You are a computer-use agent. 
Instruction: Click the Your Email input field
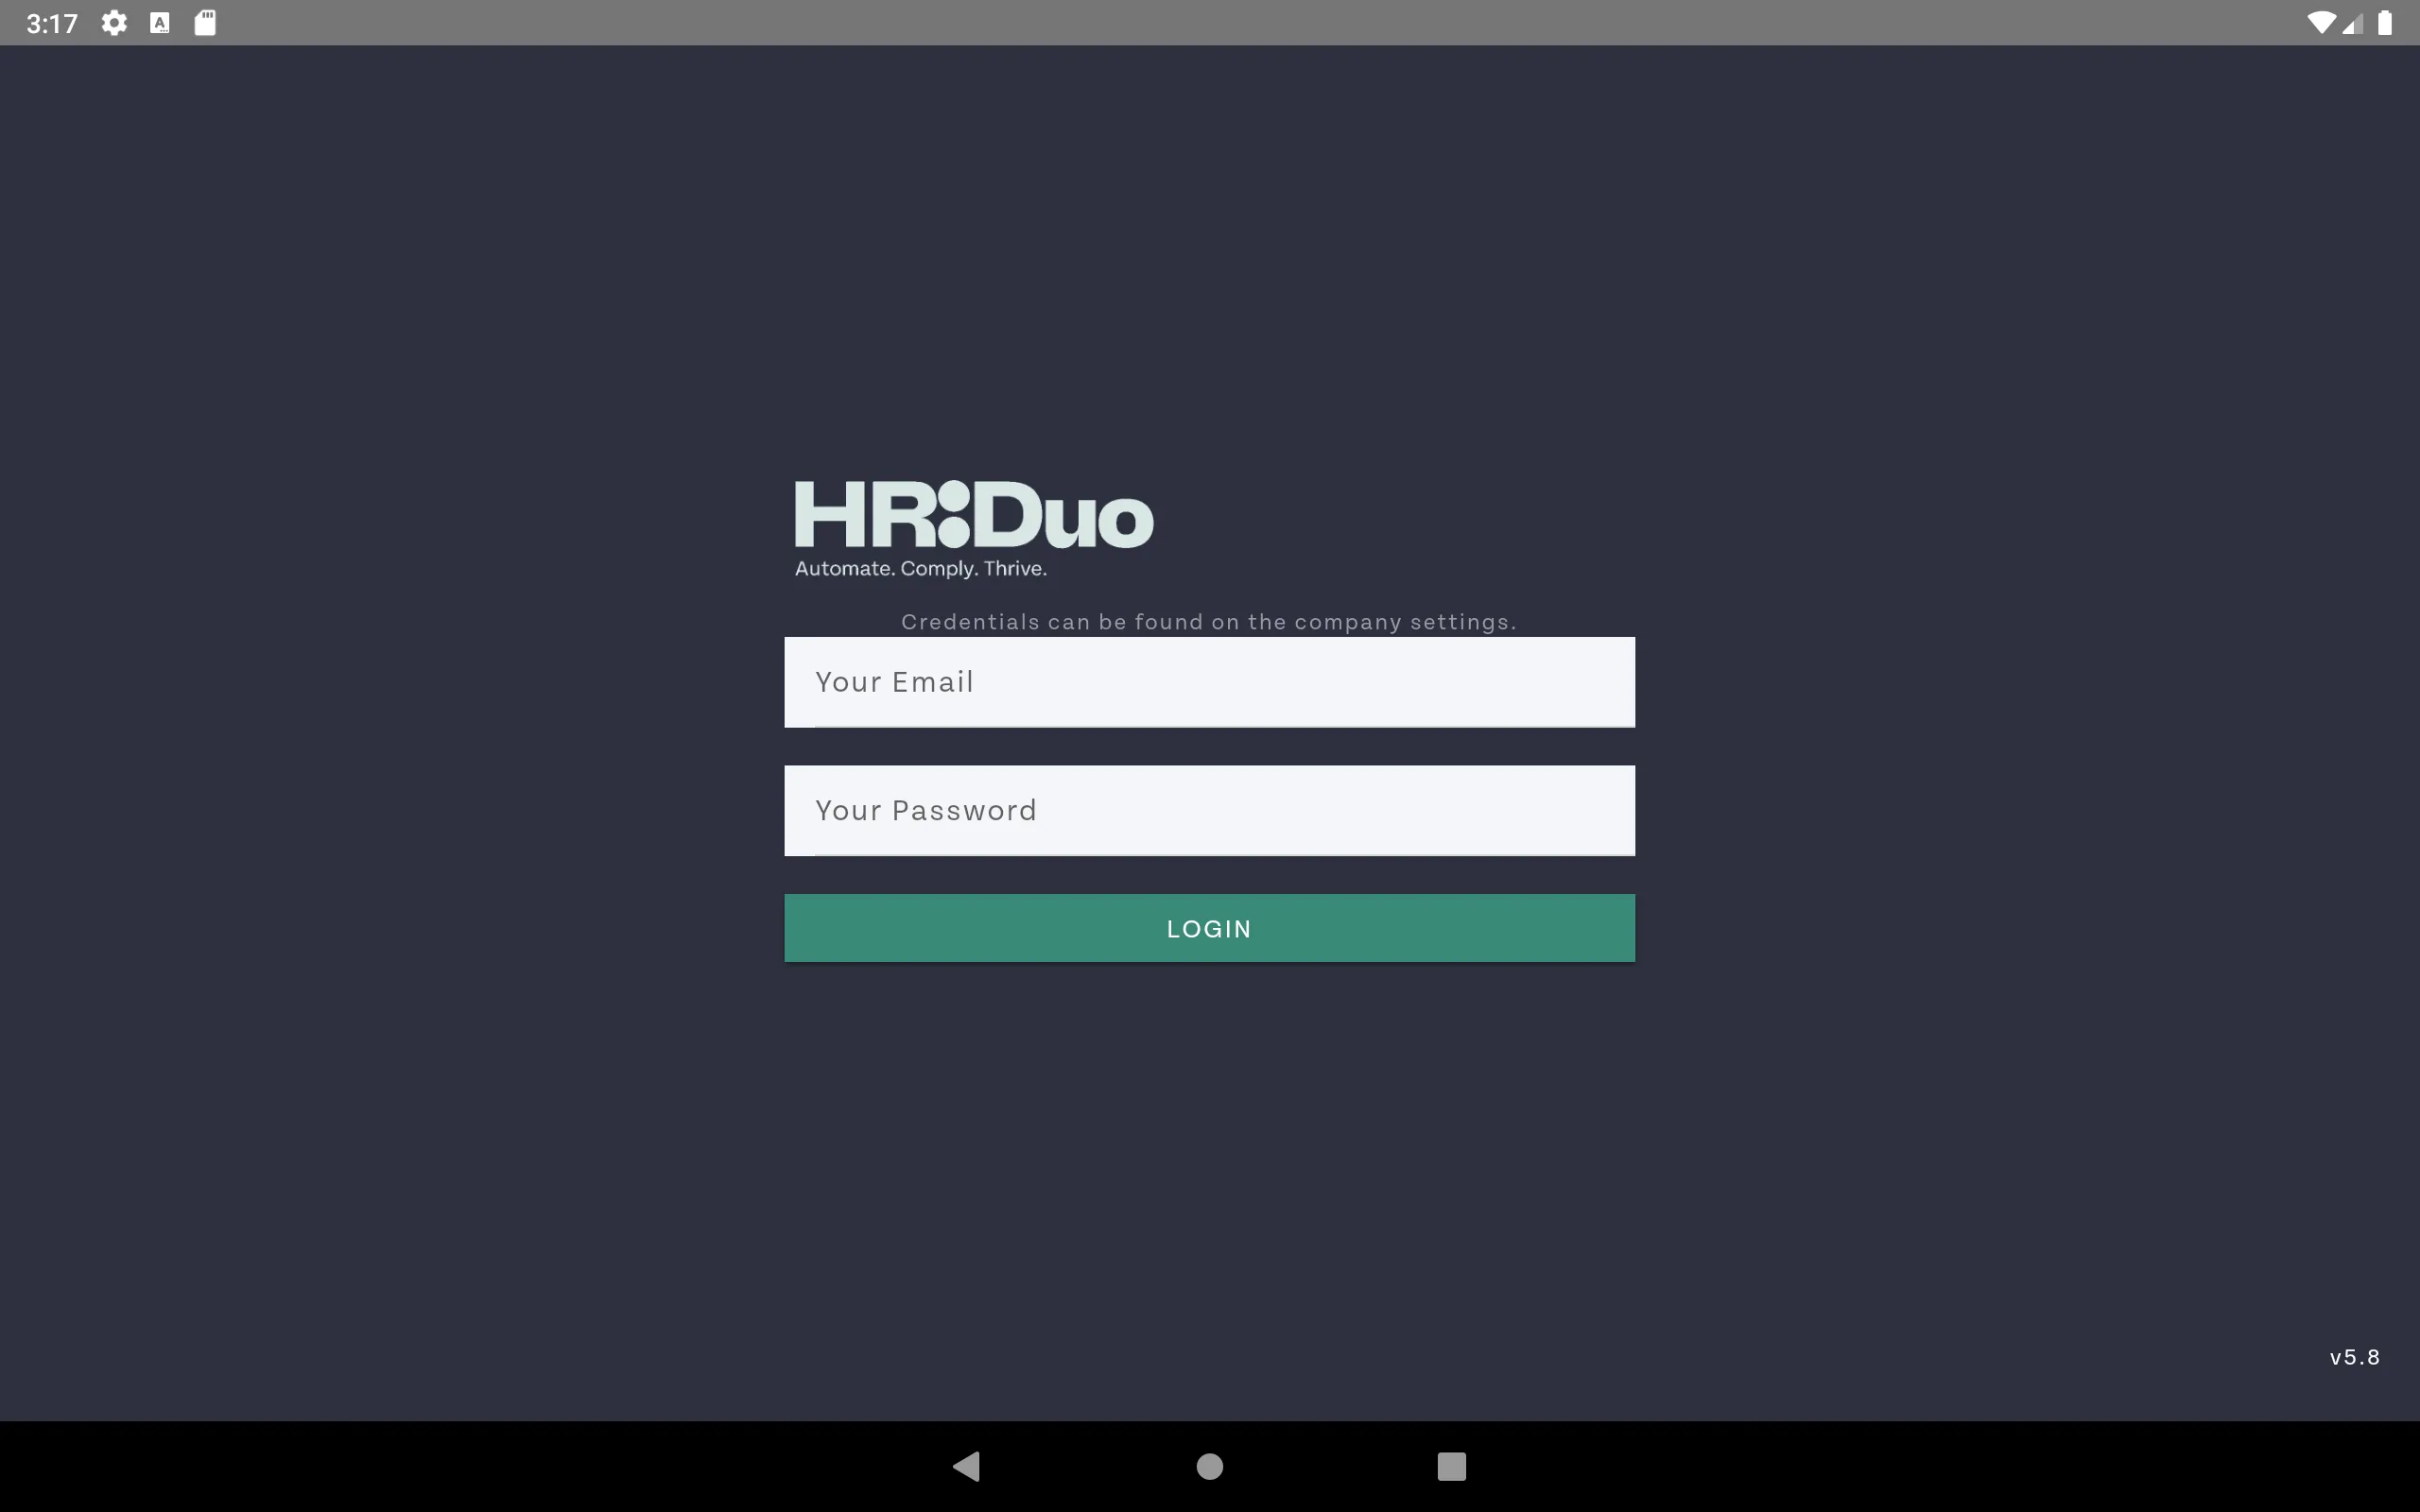point(1209,681)
